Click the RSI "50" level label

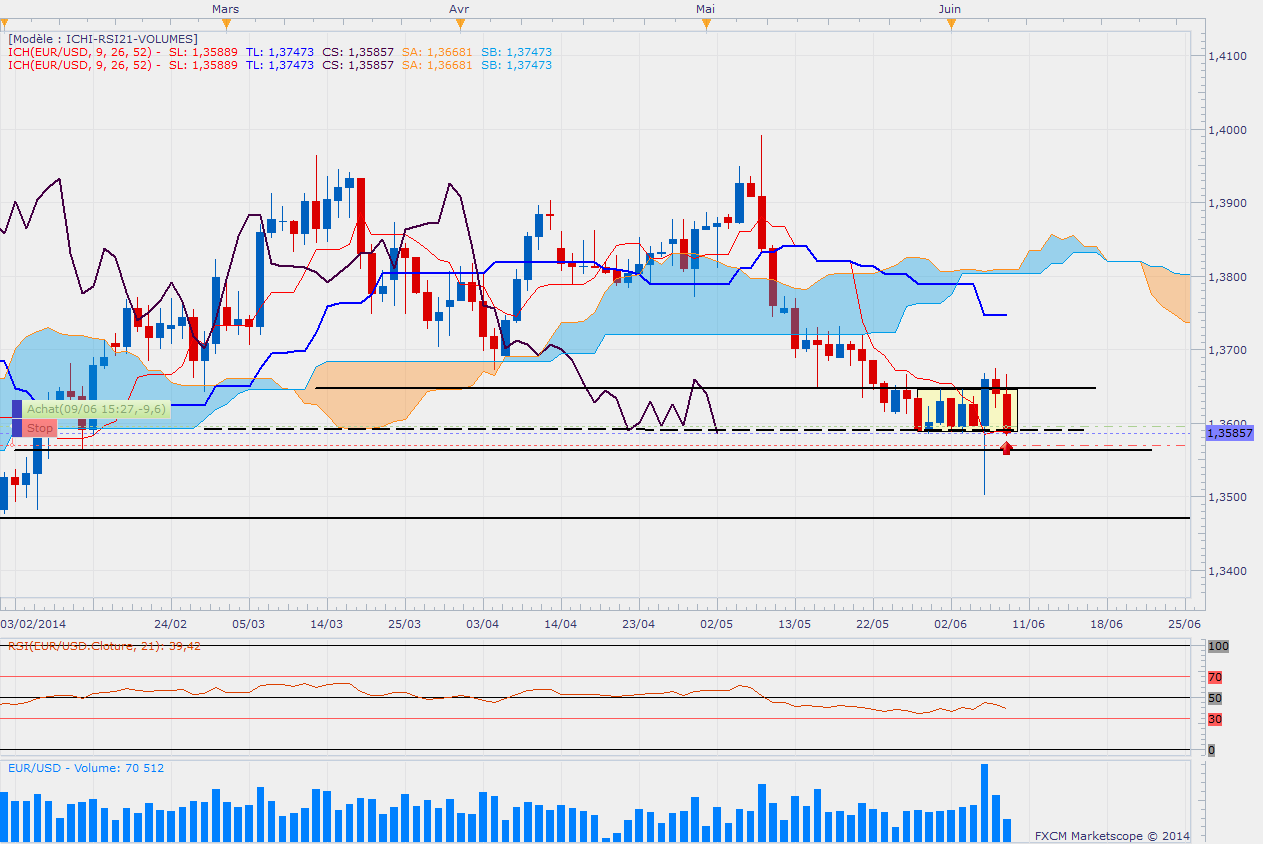click(x=1215, y=698)
